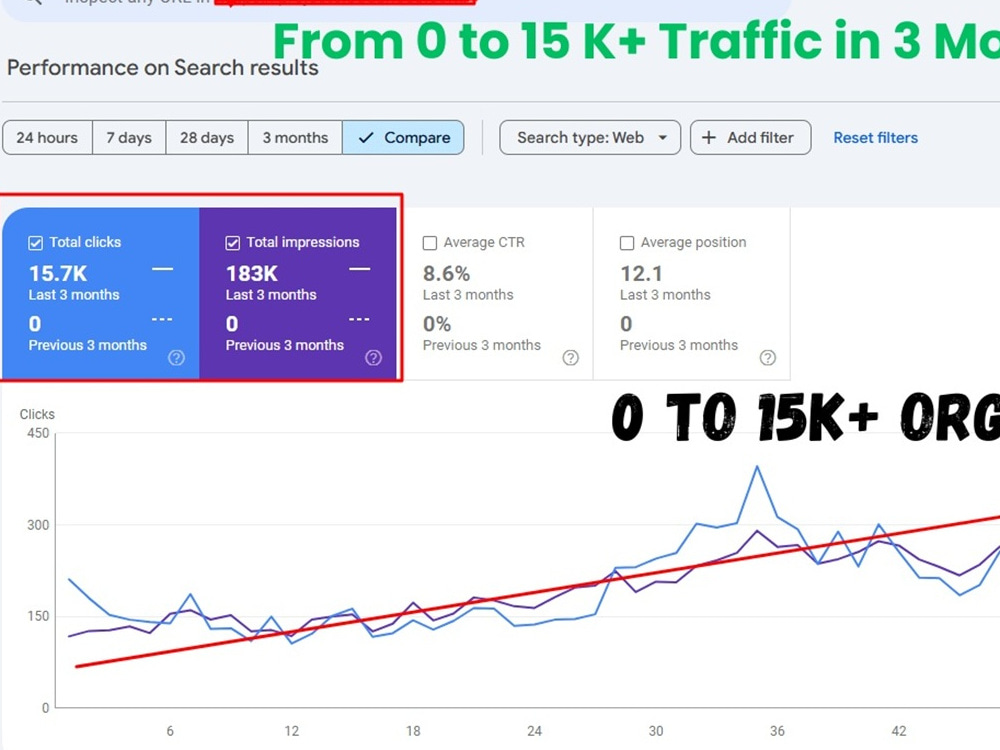This screenshot has width=1000, height=750.
Task: Uncheck the Total clicks checkbox
Action: pos(36,243)
